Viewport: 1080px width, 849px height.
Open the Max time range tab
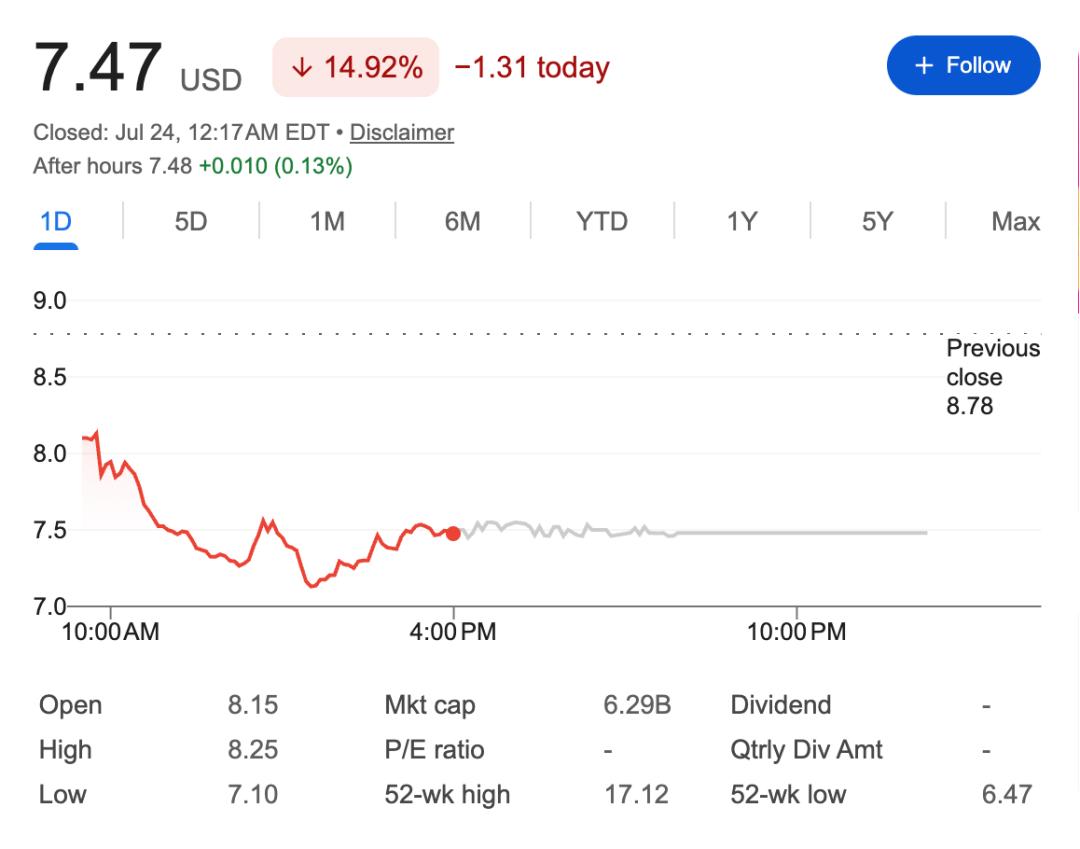point(1015,222)
